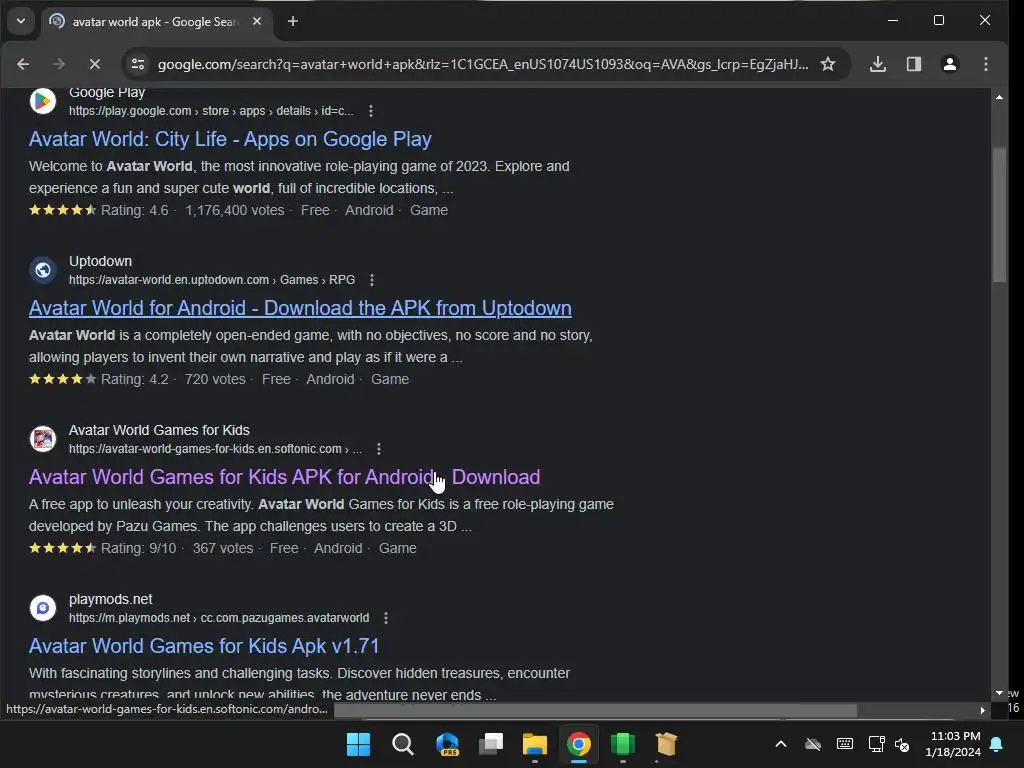Click the softonic.com breadcrumb URL
1024x768 pixels.
click(x=216, y=449)
